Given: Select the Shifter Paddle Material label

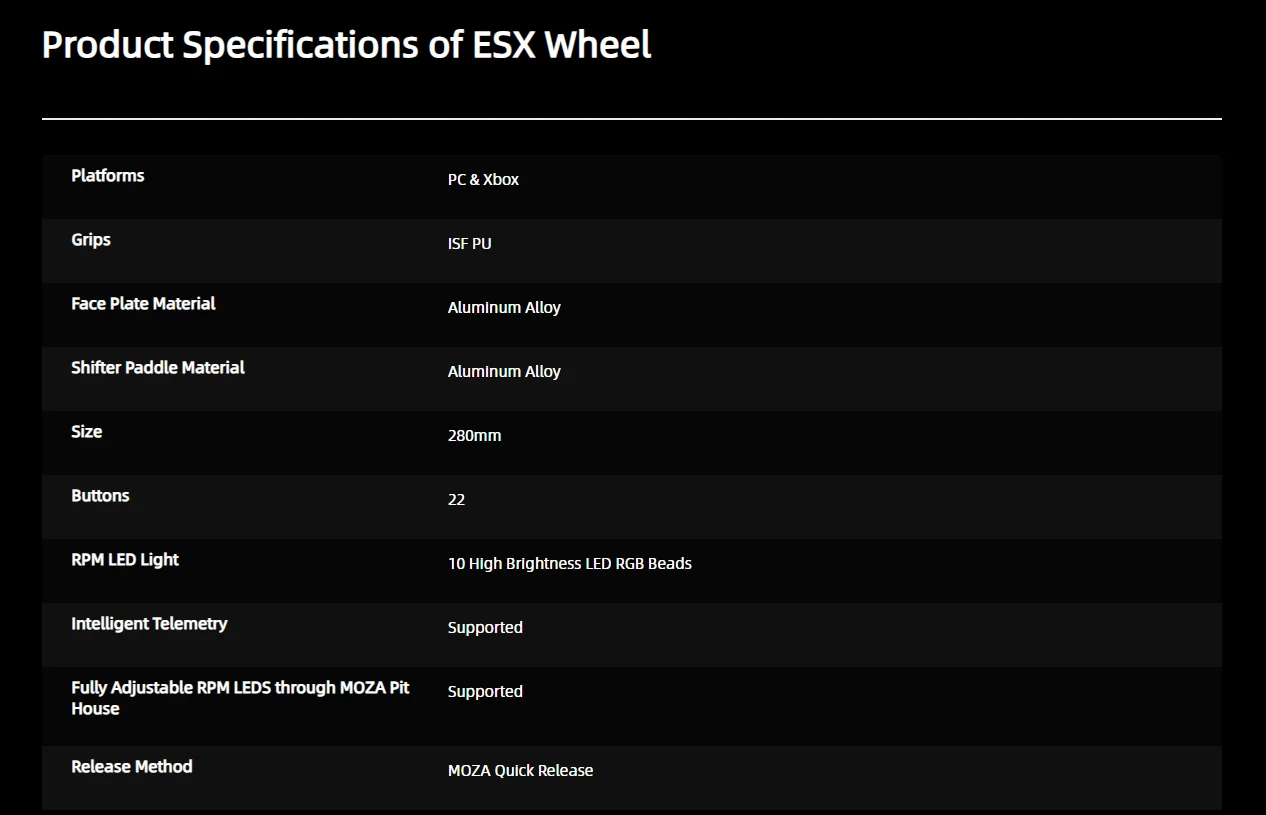Looking at the screenshot, I should click(158, 368).
